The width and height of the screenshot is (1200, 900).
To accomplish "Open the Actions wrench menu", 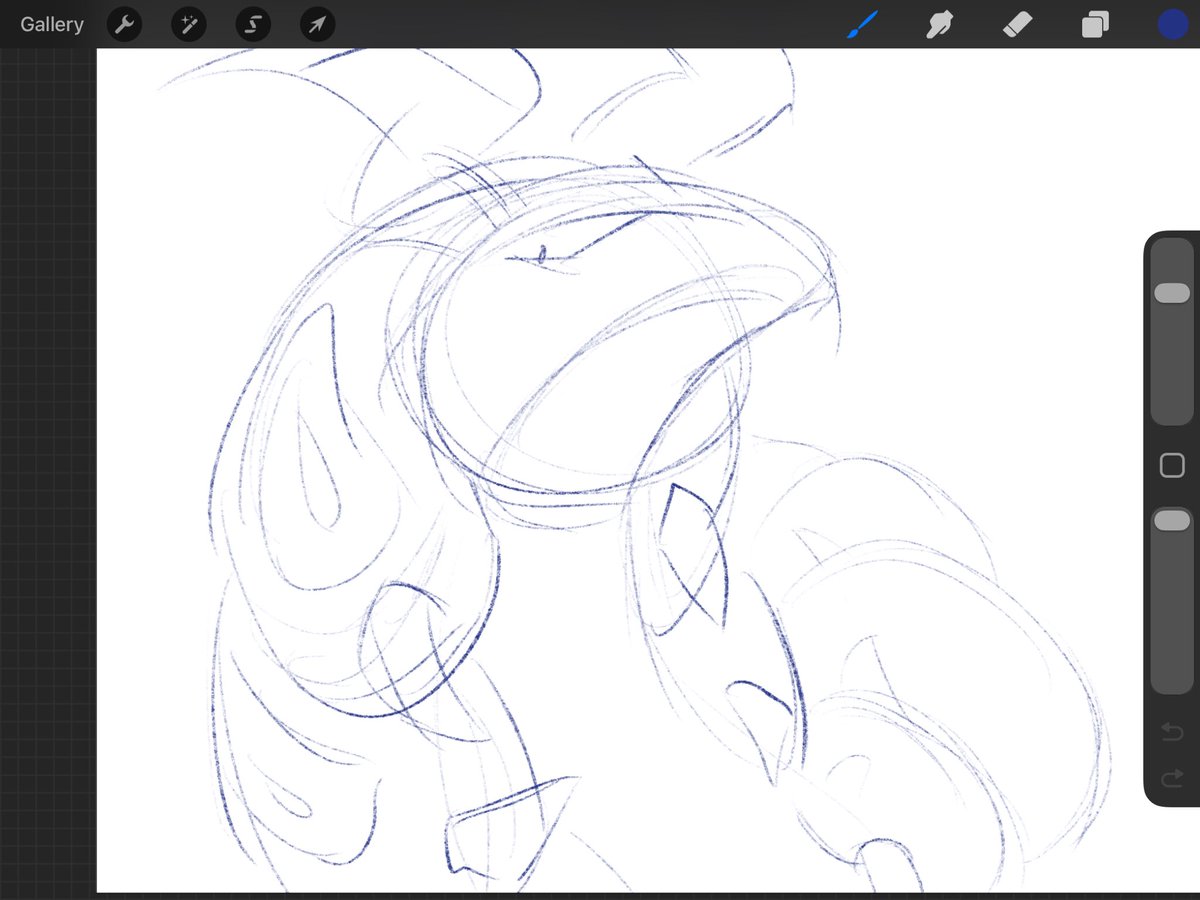I will [124, 24].
